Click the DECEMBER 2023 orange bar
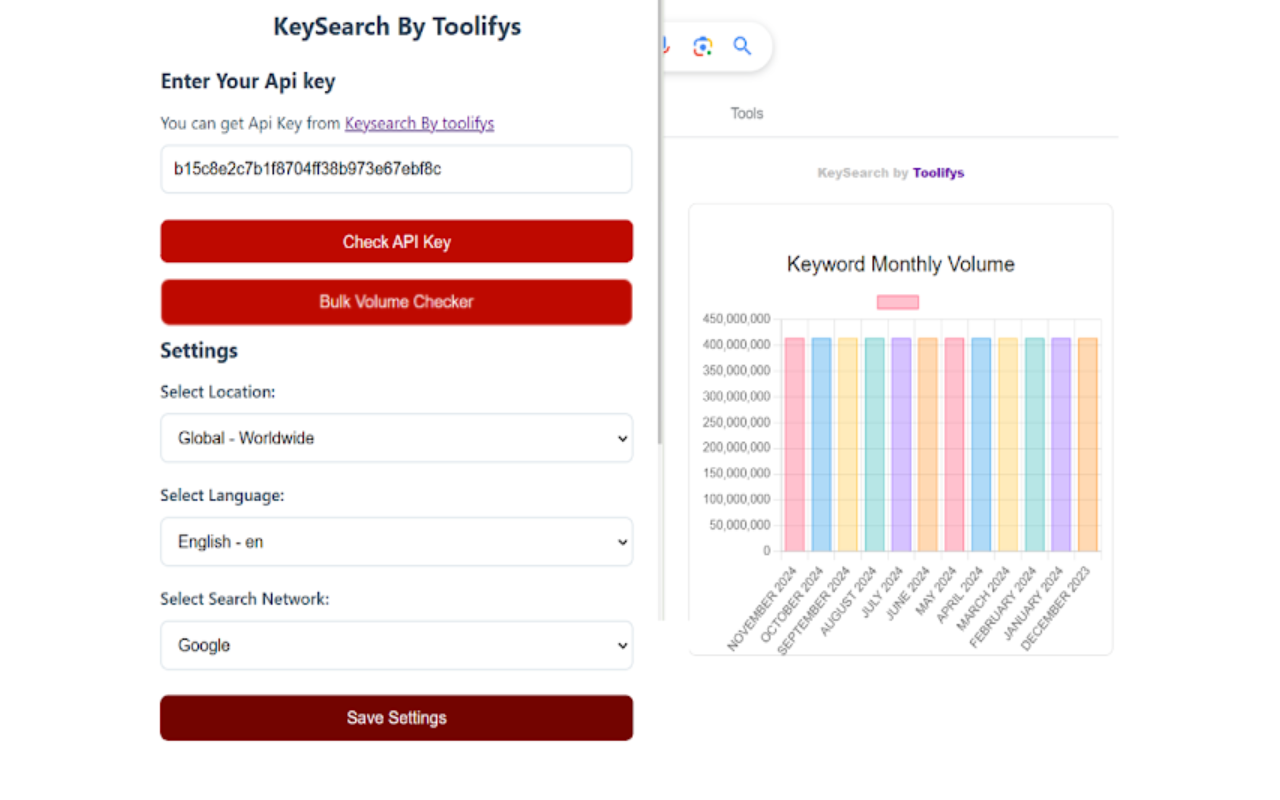 tap(1087, 445)
